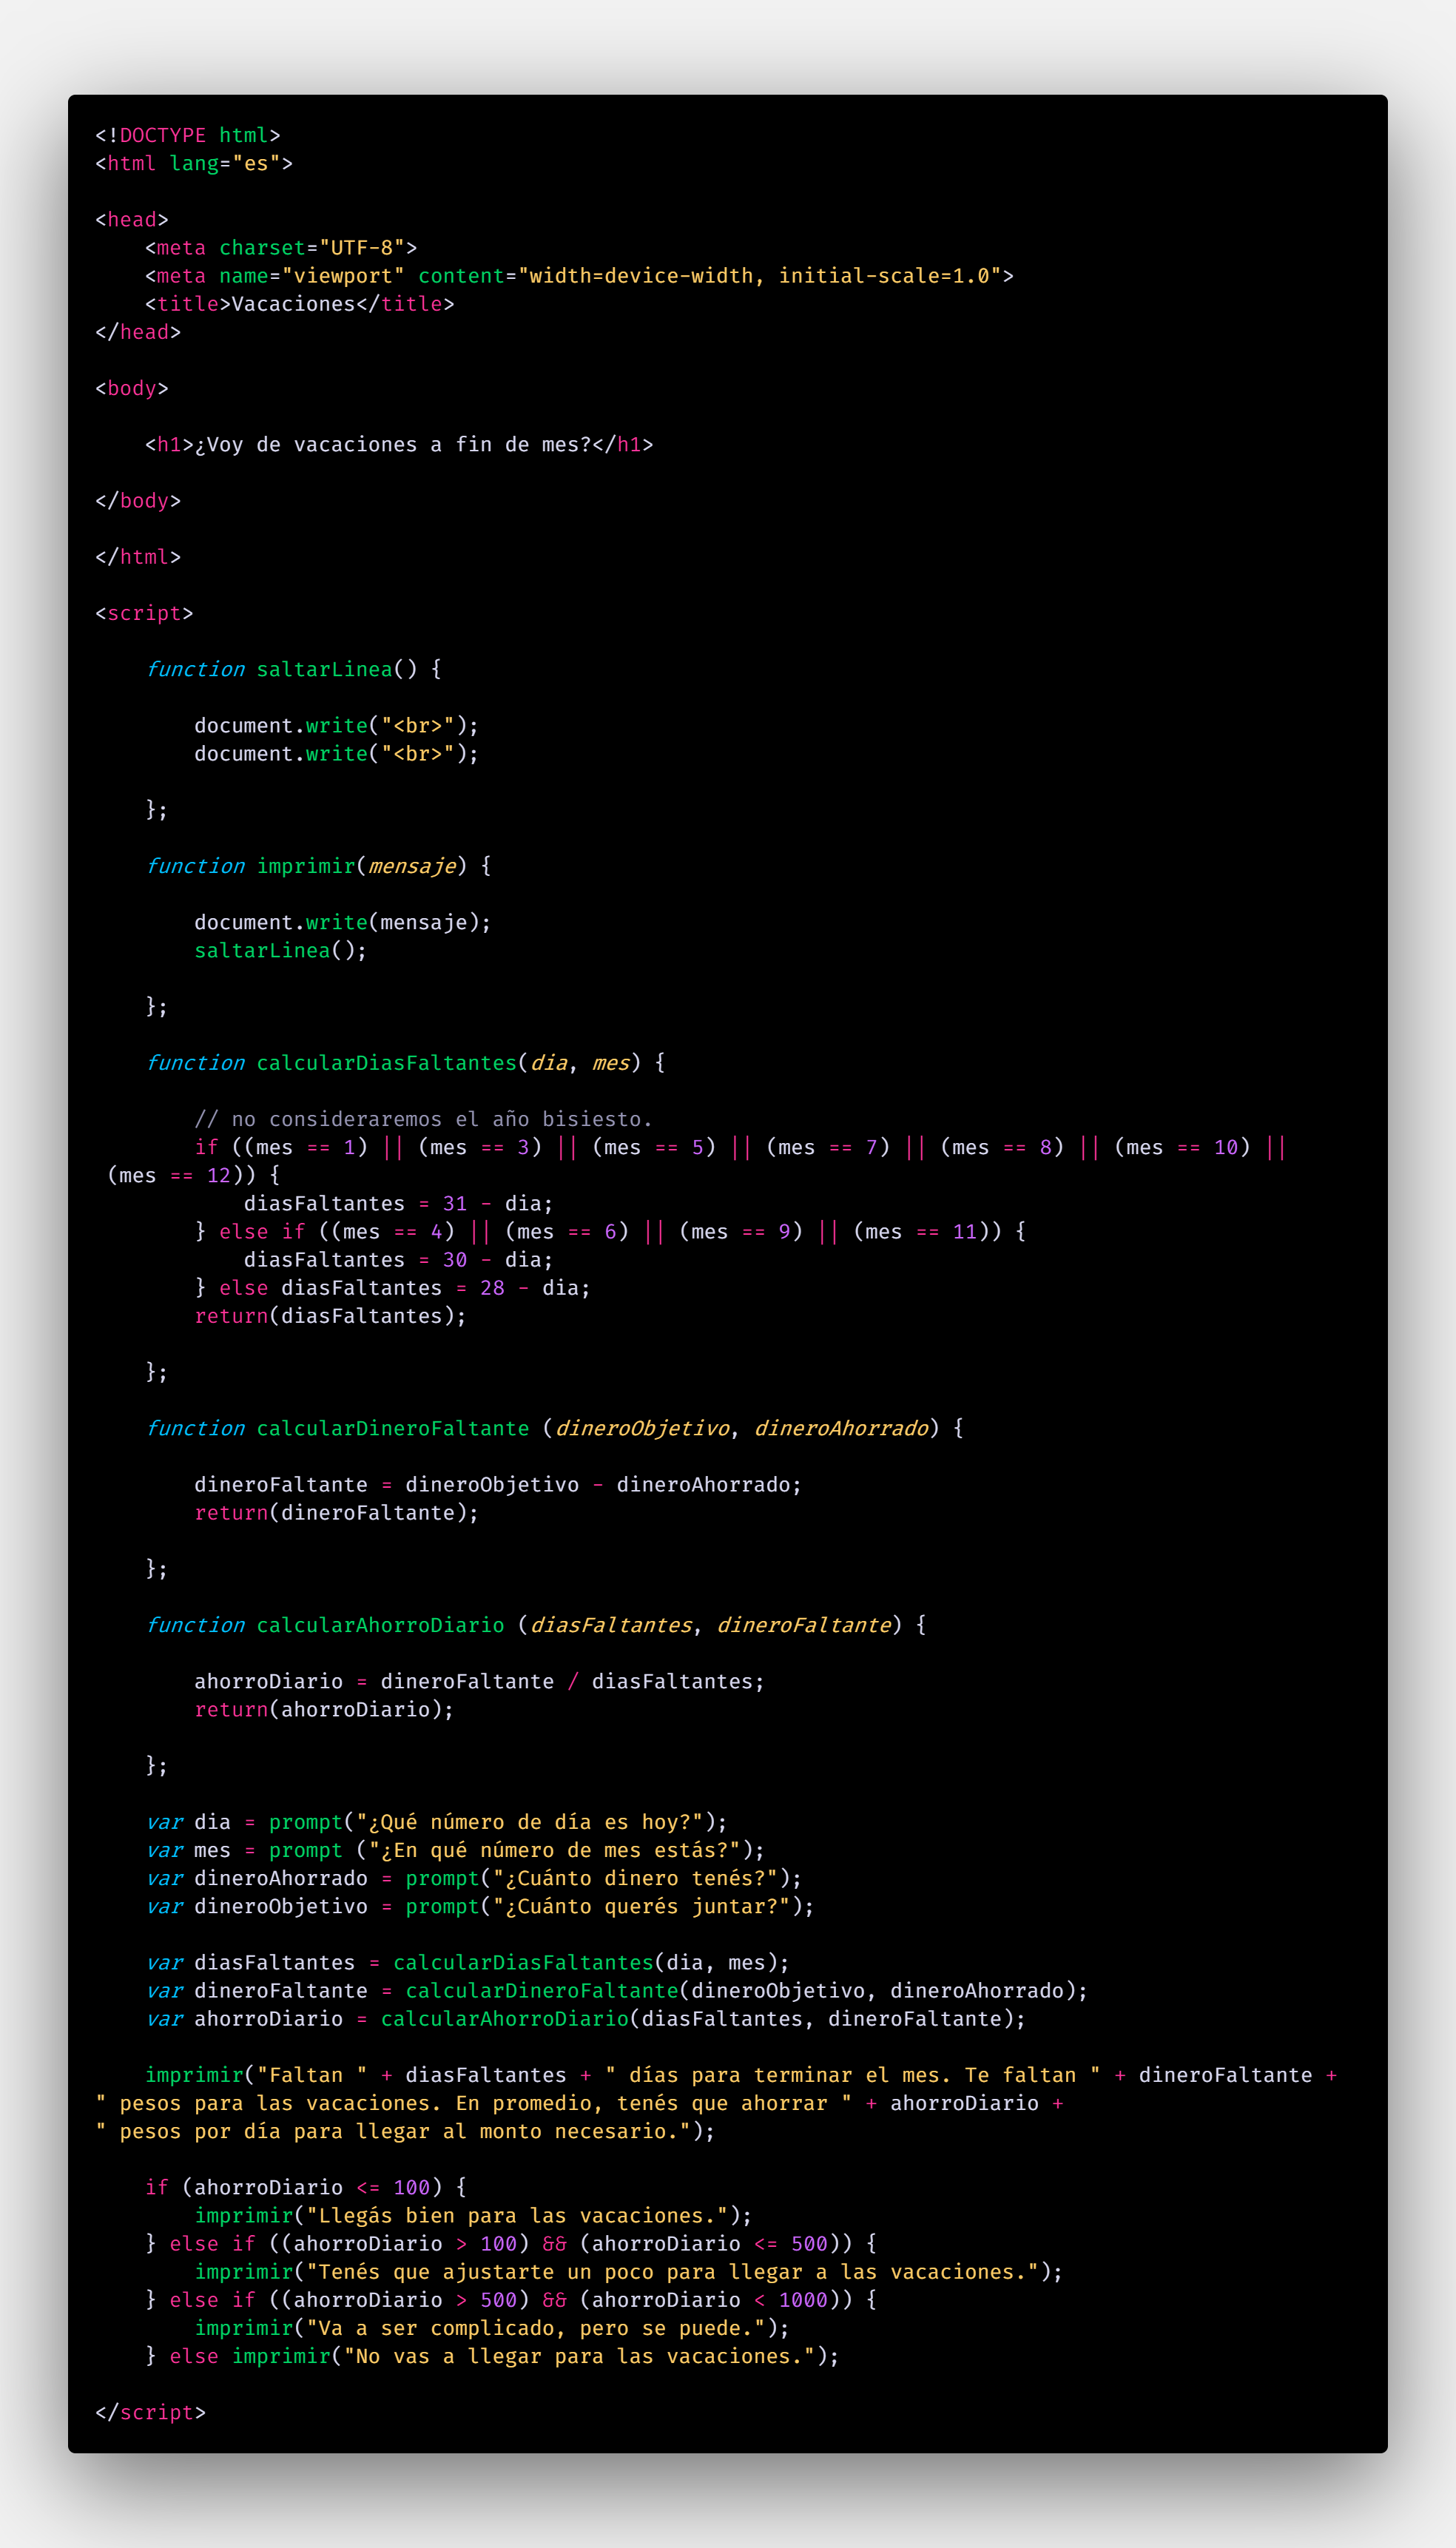Image resolution: width=1456 pixels, height=2548 pixels.
Task: Click 'dineroFaltante = dineroObjetivo - dineroAhorrado;' line
Action: (x=498, y=1484)
